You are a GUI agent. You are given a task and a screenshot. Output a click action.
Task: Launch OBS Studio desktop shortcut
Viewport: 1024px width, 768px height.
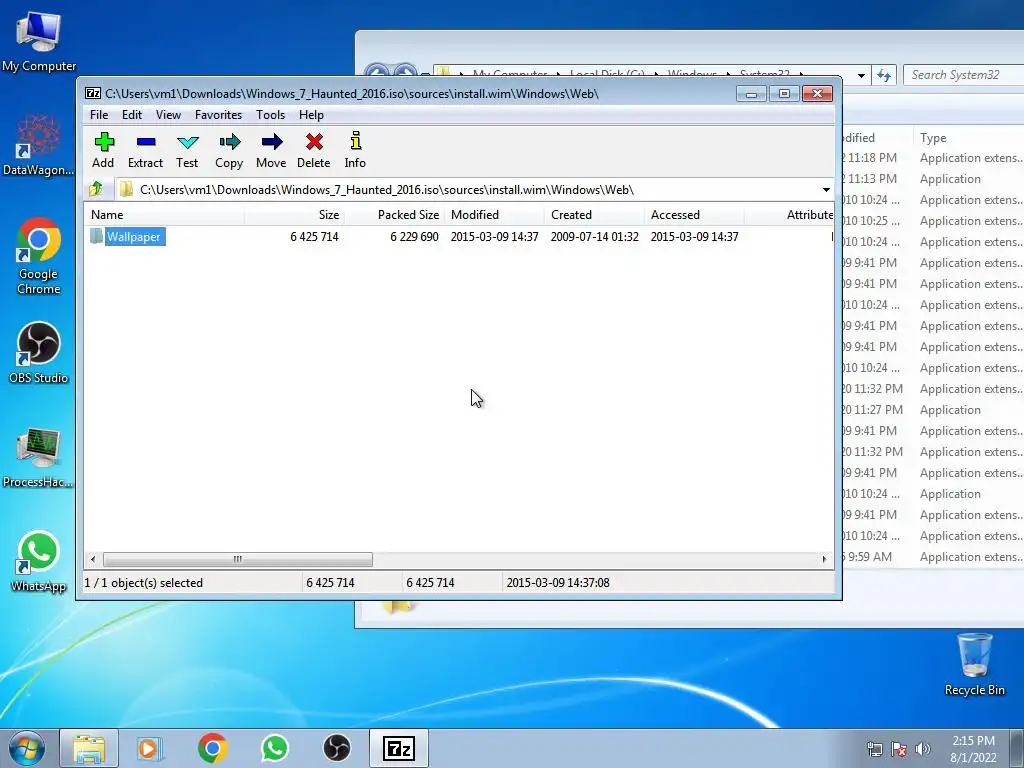(39, 353)
